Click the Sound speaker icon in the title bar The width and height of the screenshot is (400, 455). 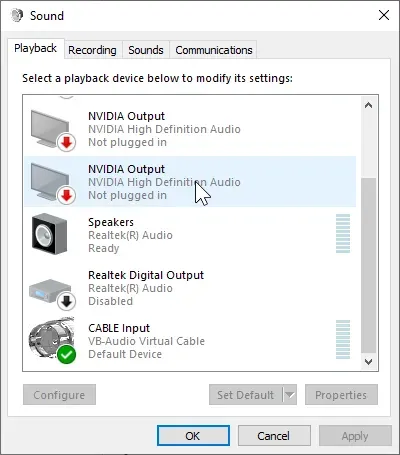(x=17, y=15)
